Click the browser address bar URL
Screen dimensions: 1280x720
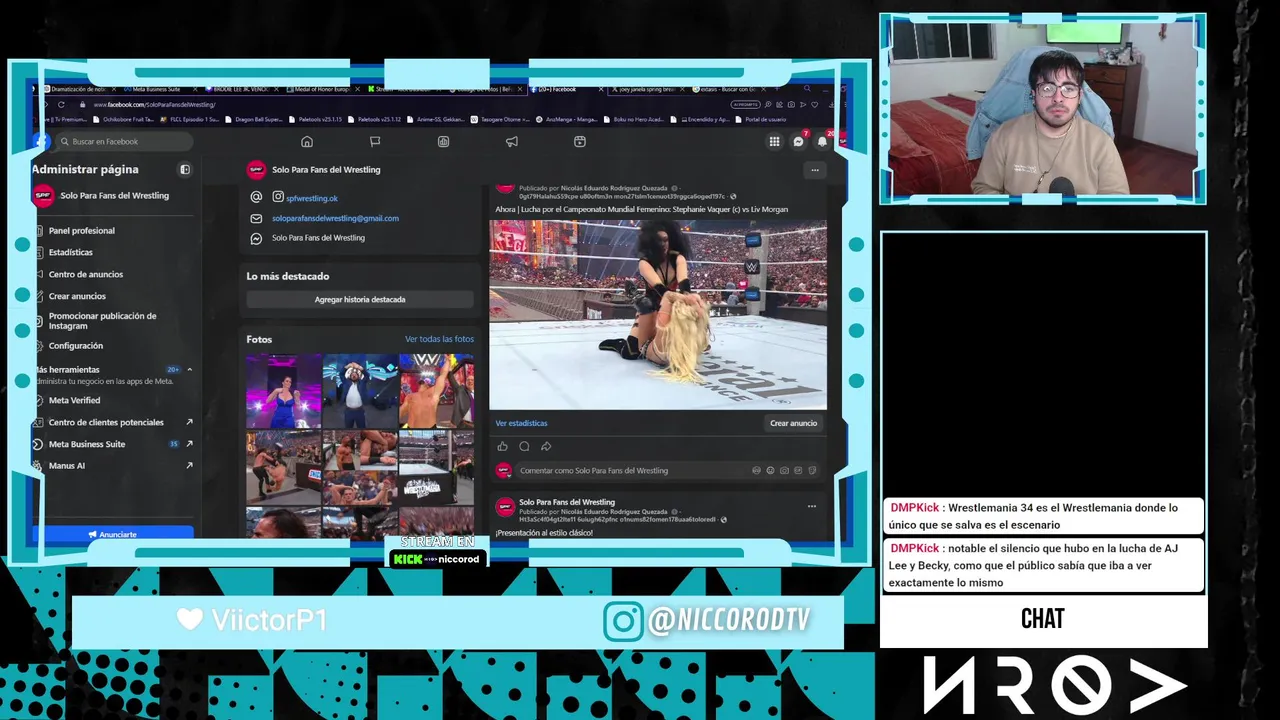155,104
